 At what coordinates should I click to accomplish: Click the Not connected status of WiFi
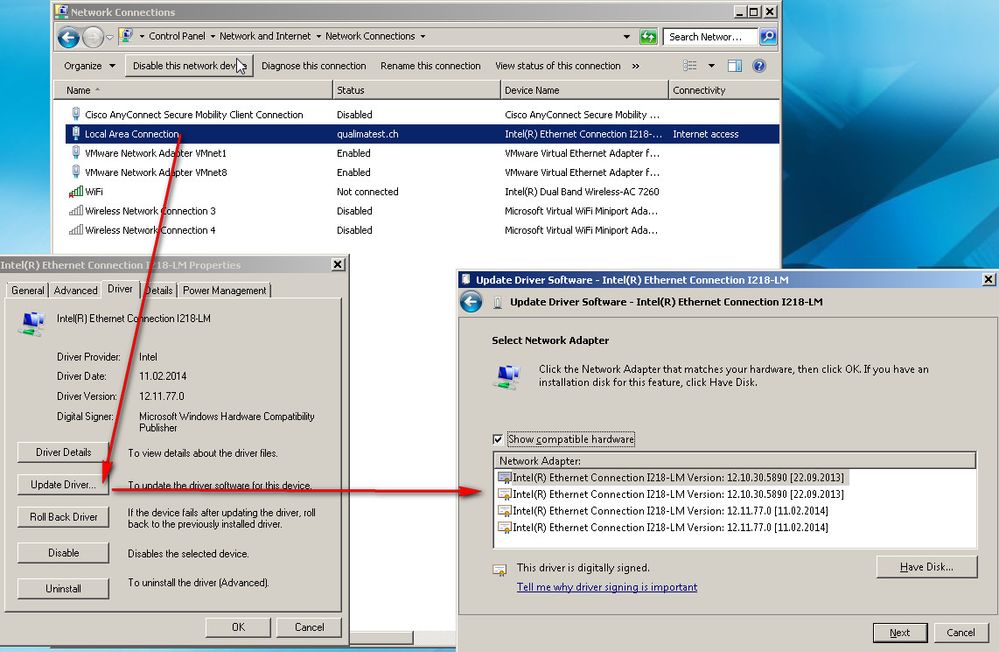click(367, 191)
